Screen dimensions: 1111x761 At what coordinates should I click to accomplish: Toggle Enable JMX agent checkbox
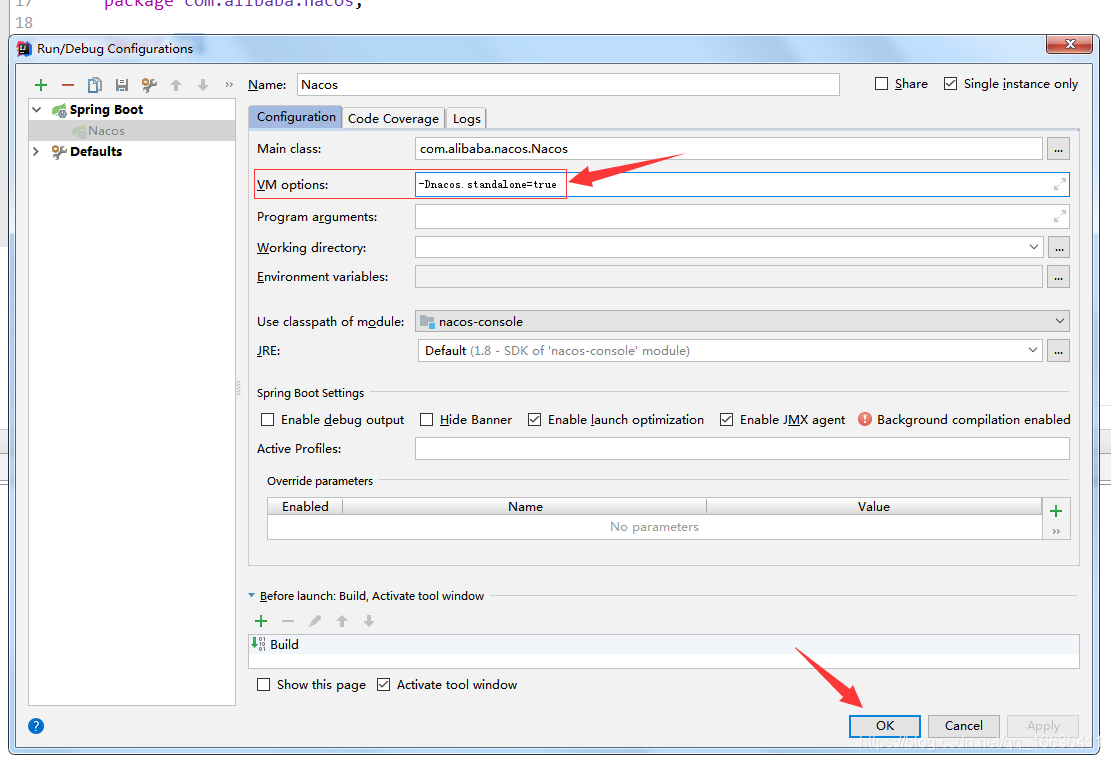(726, 419)
